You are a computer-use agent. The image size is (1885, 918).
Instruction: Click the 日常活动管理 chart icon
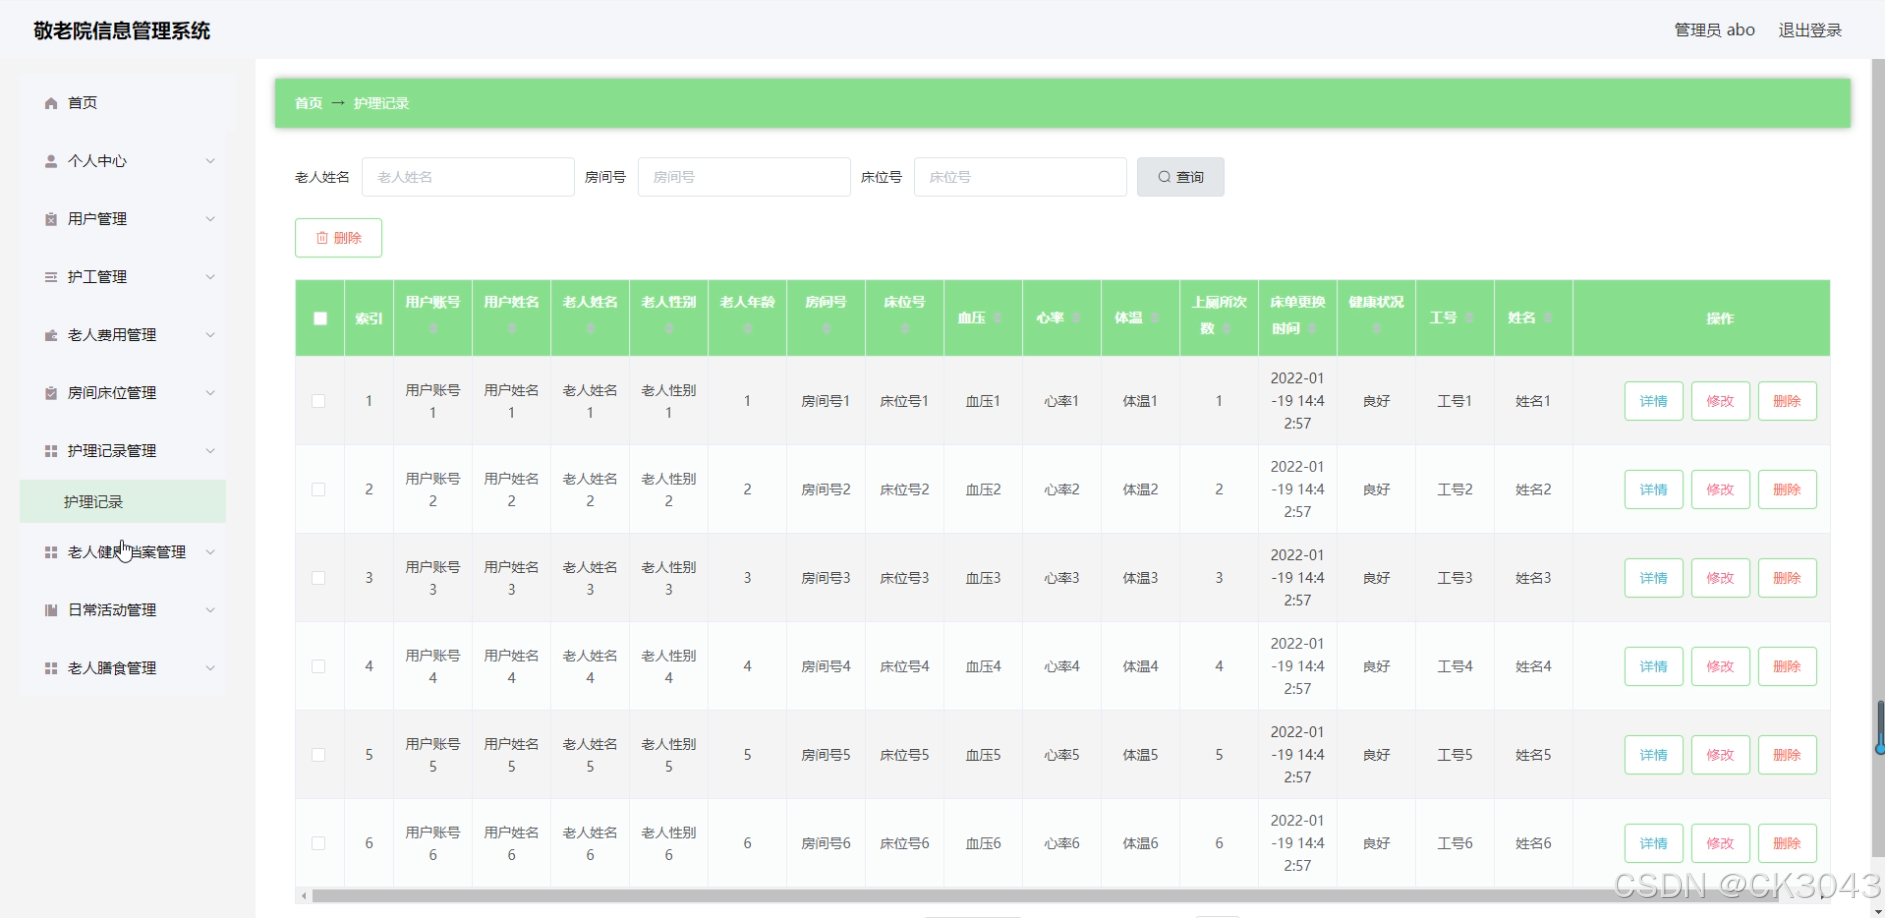[51, 610]
